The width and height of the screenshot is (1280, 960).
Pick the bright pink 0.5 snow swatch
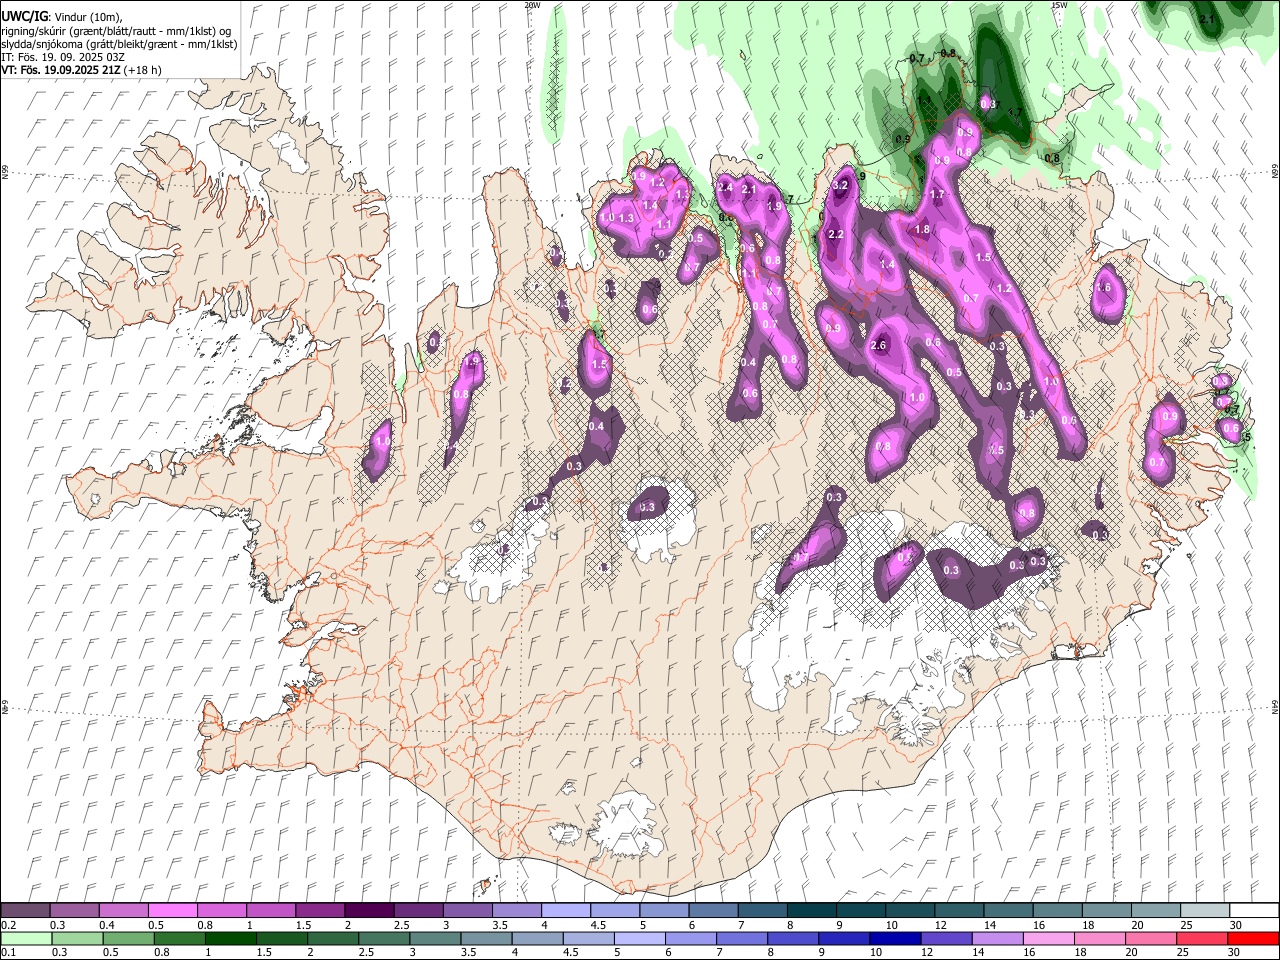click(x=172, y=910)
